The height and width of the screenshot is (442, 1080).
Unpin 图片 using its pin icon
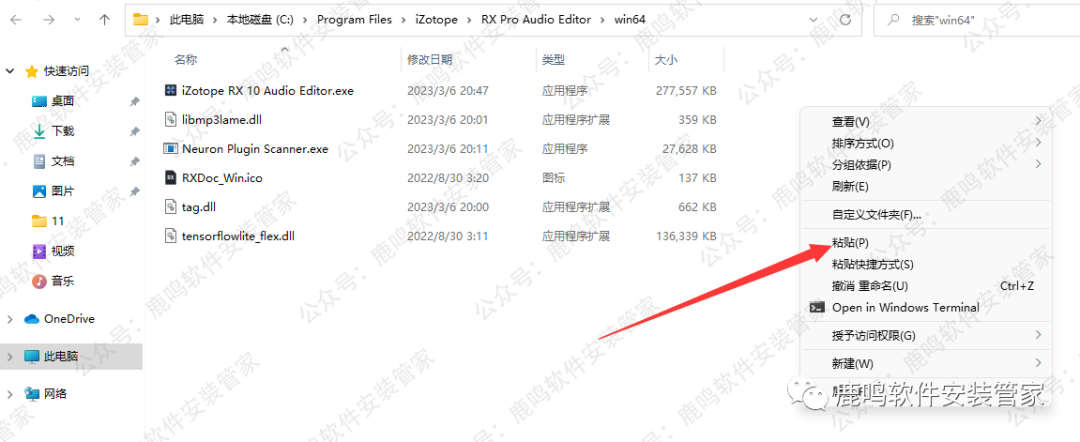click(x=134, y=191)
